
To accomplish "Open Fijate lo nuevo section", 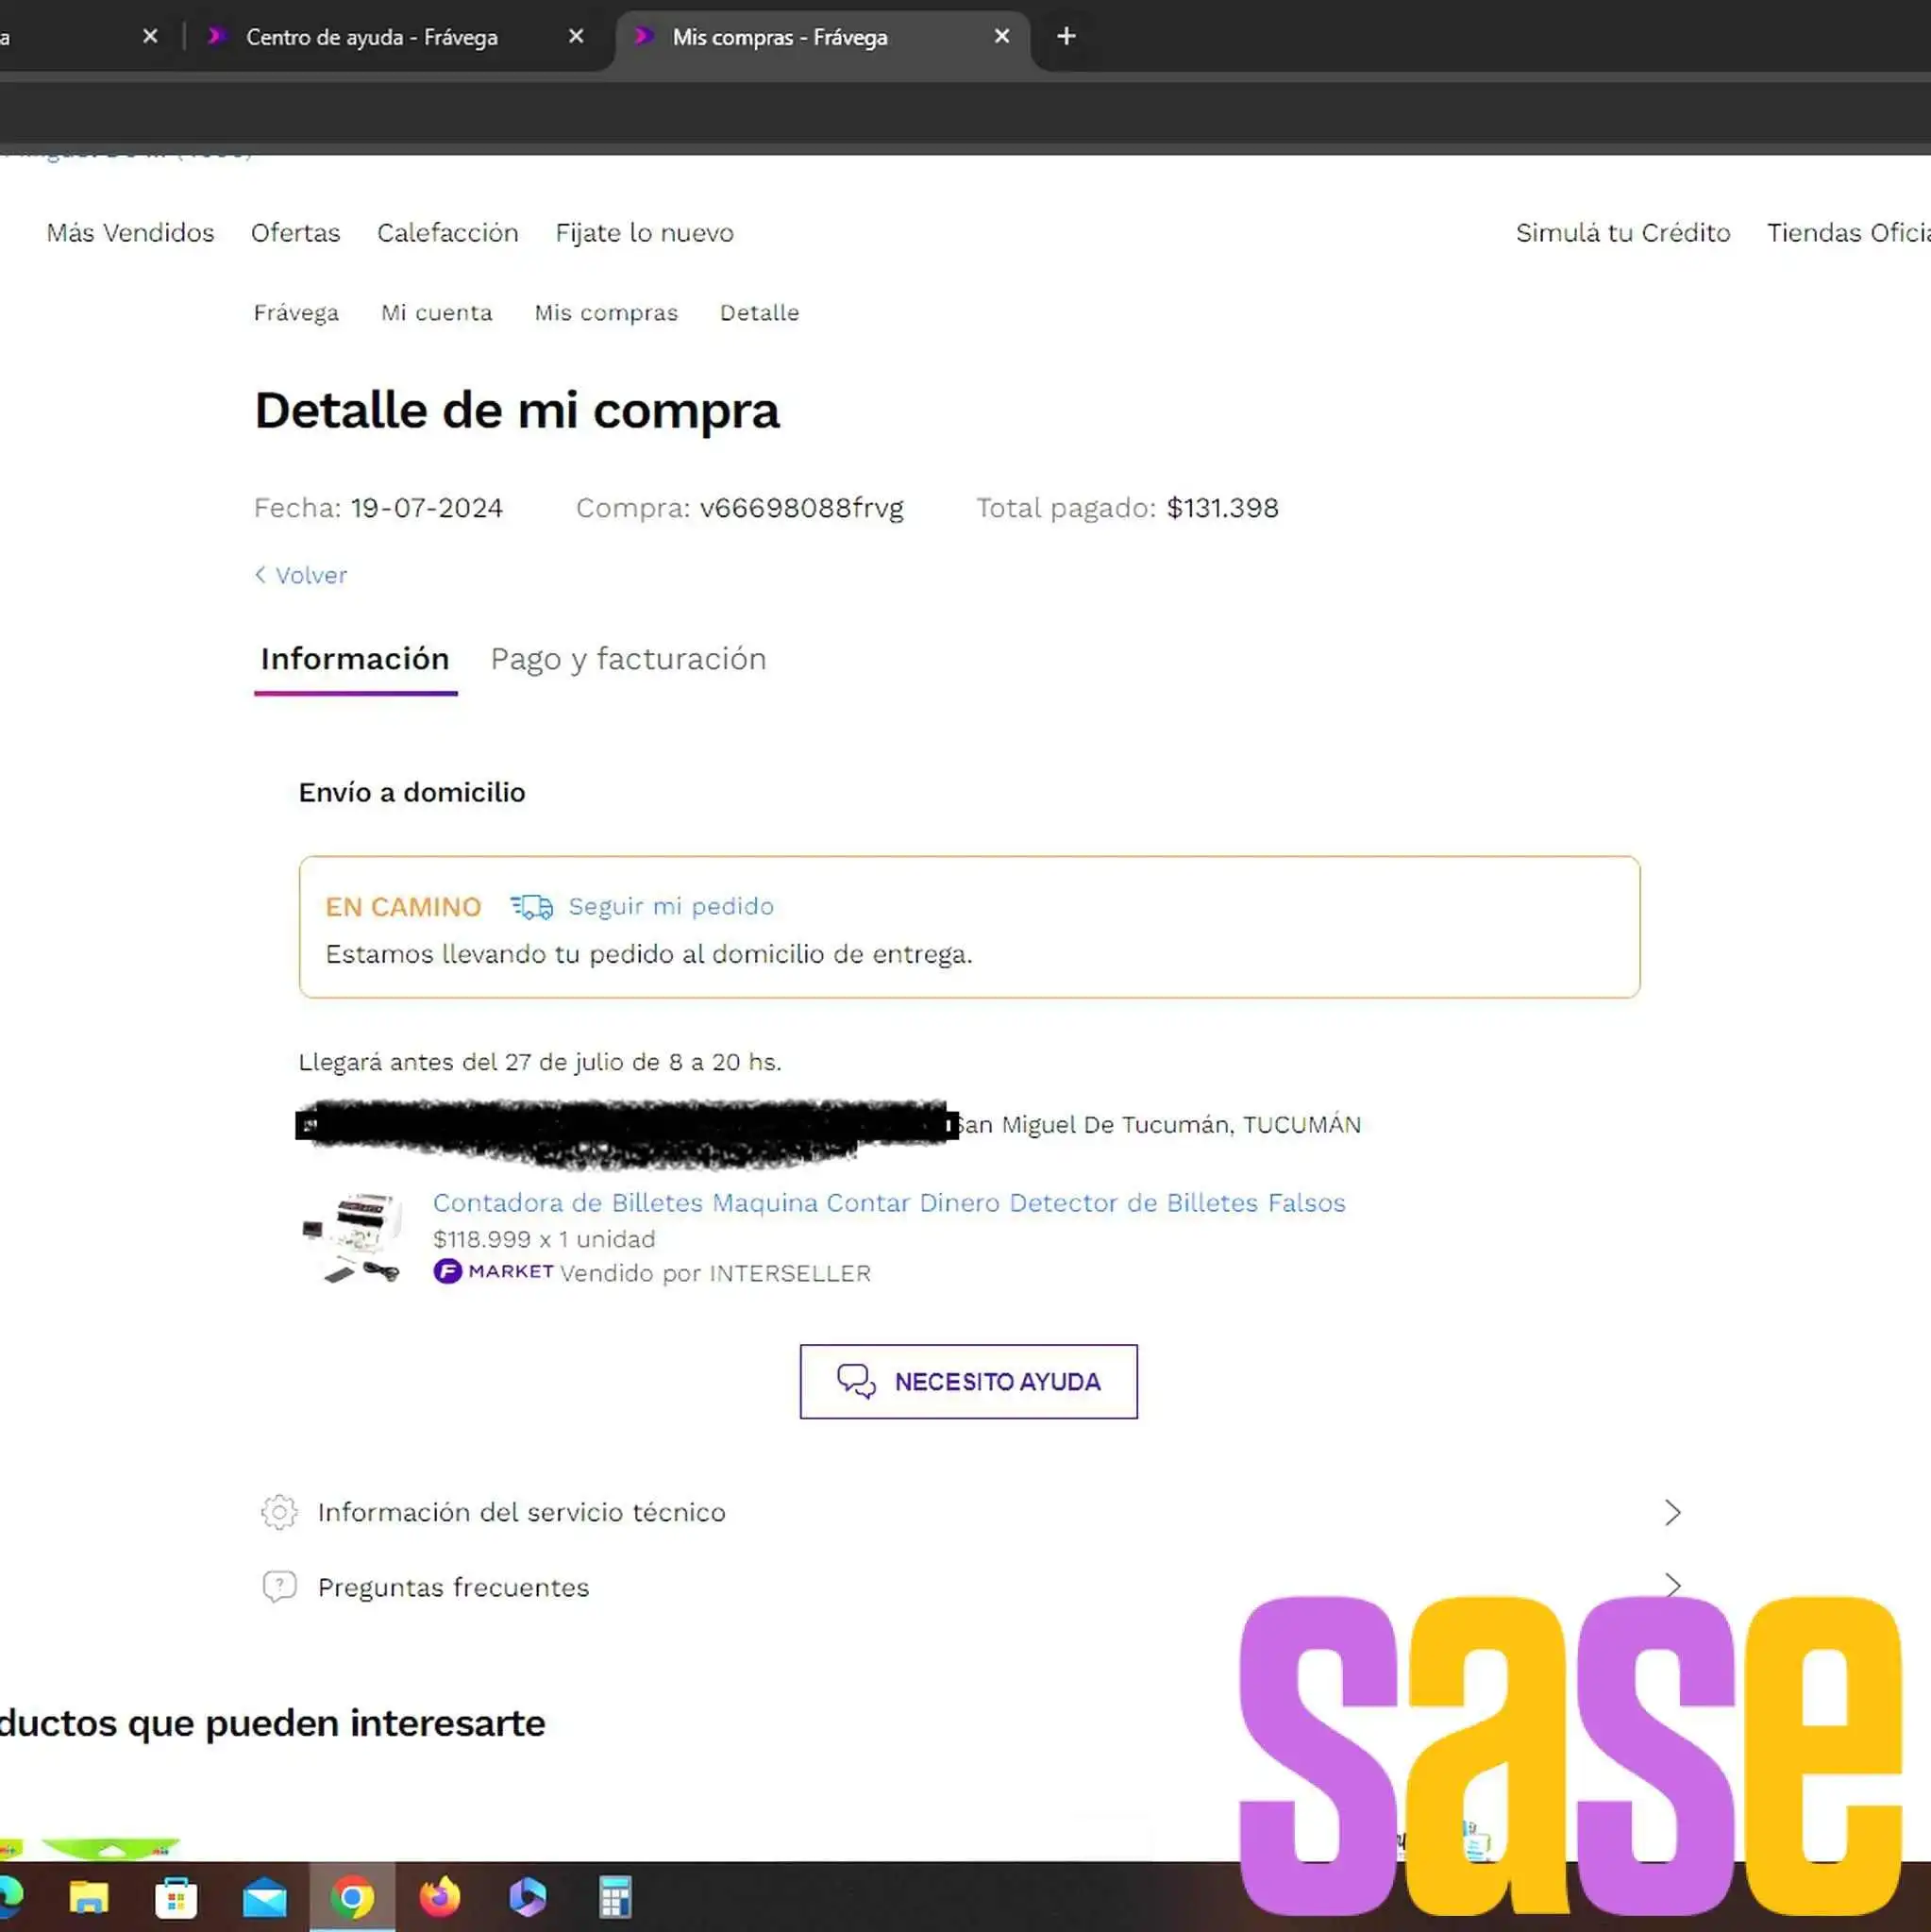I will click(645, 233).
